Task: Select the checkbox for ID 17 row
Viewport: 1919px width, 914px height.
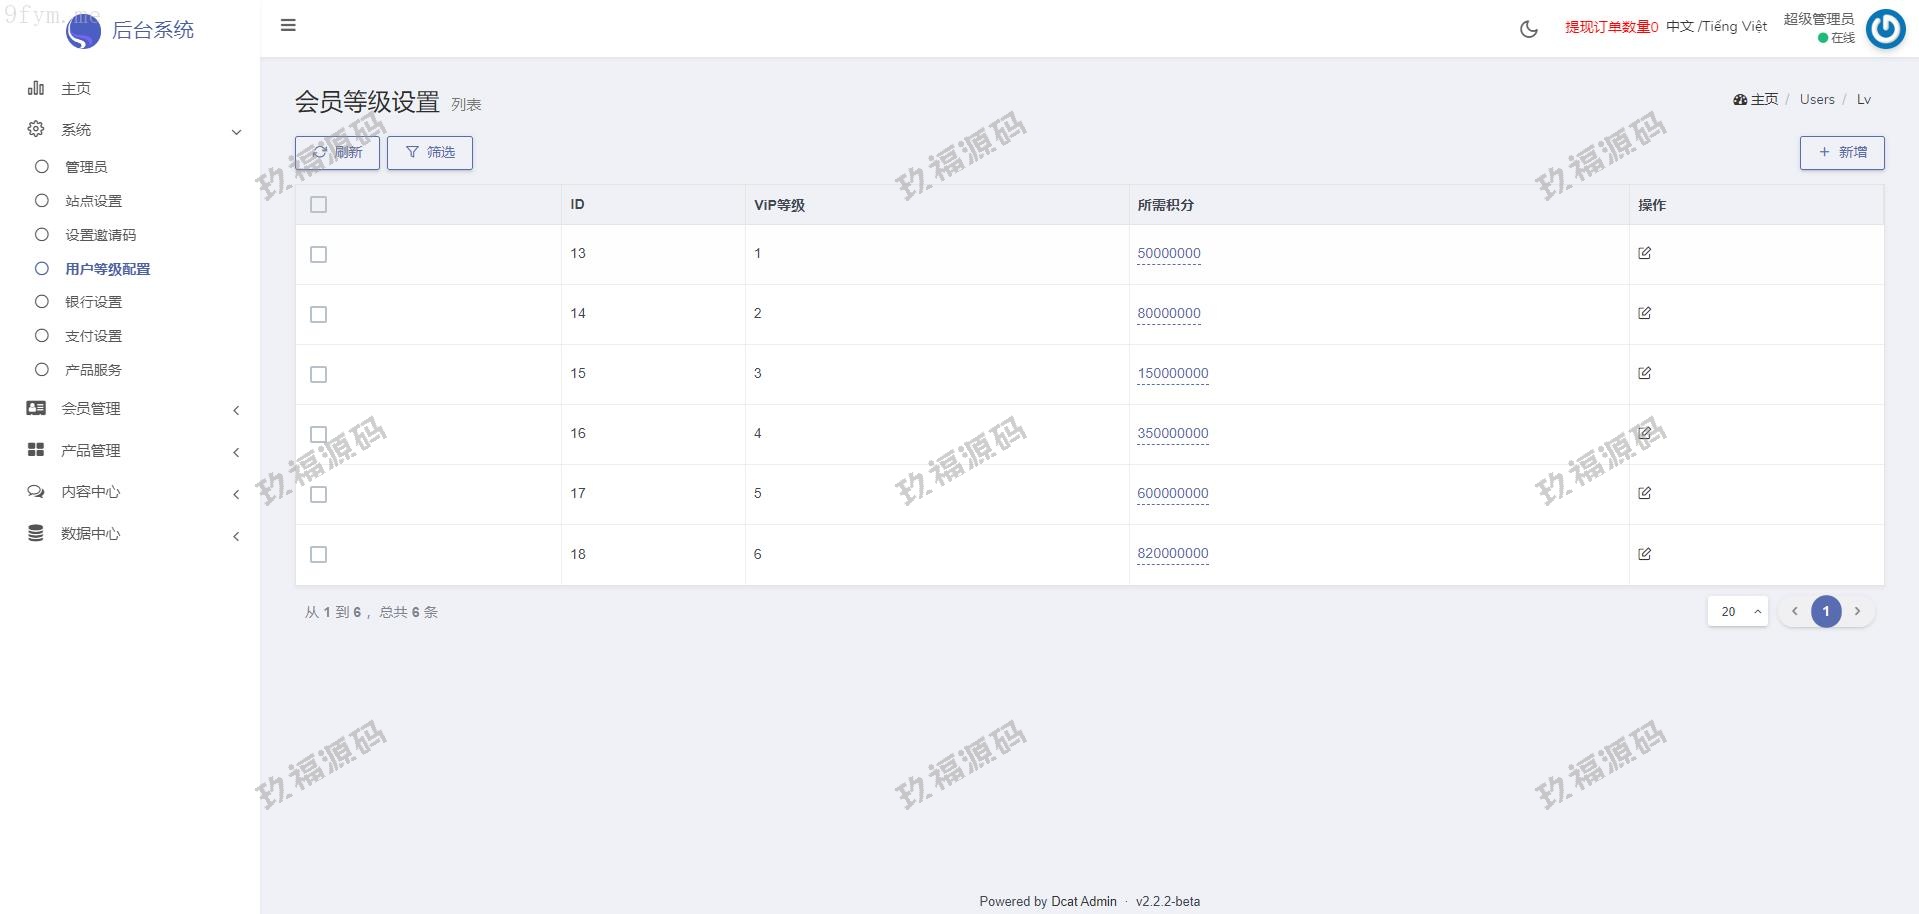Action: coord(318,495)
